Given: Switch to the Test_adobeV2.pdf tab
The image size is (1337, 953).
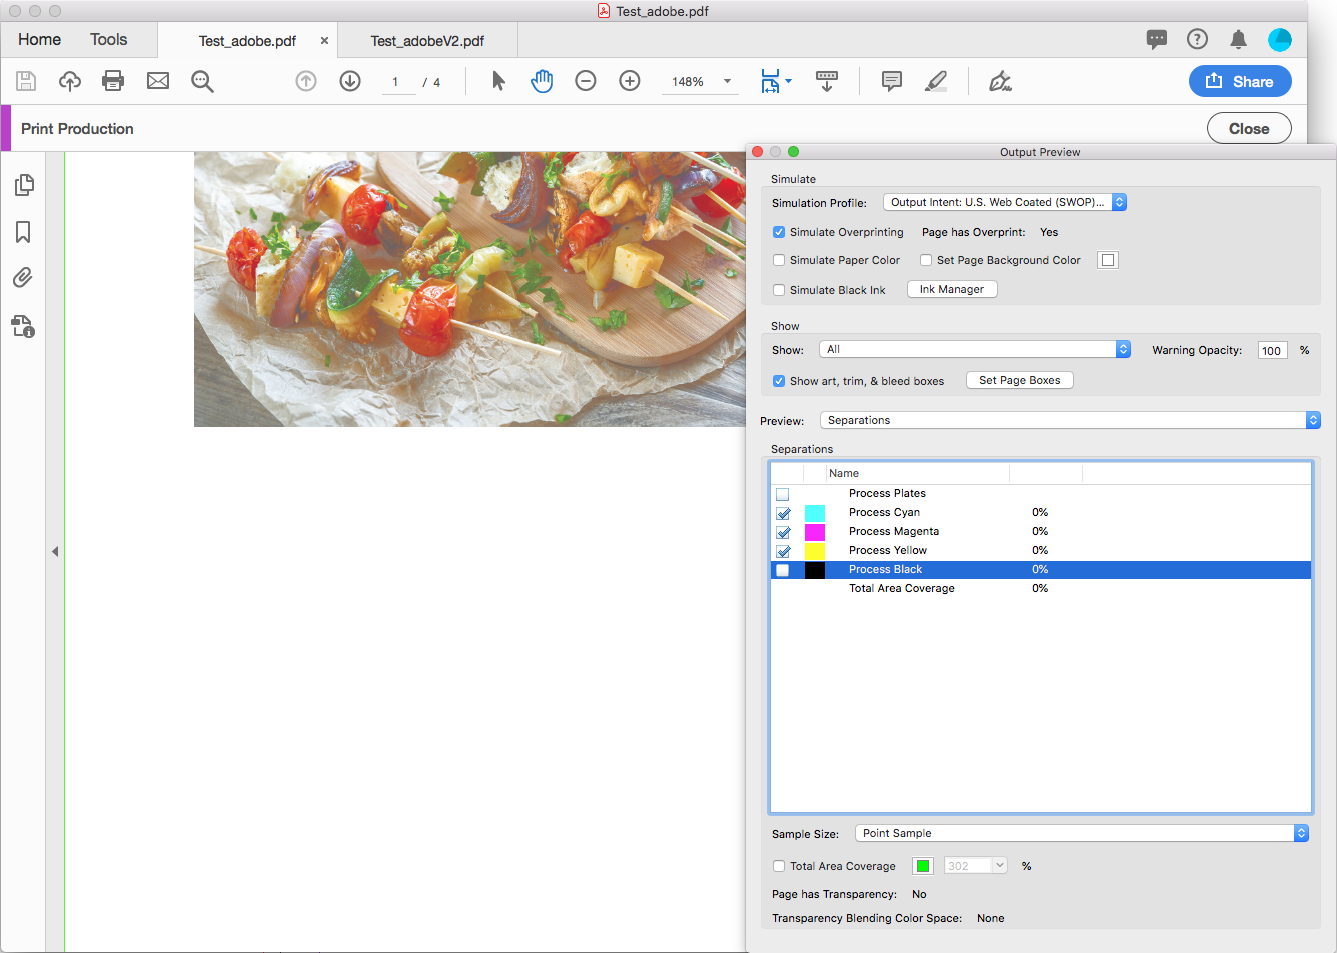Looking at the screenshot, I should (427, 41).
